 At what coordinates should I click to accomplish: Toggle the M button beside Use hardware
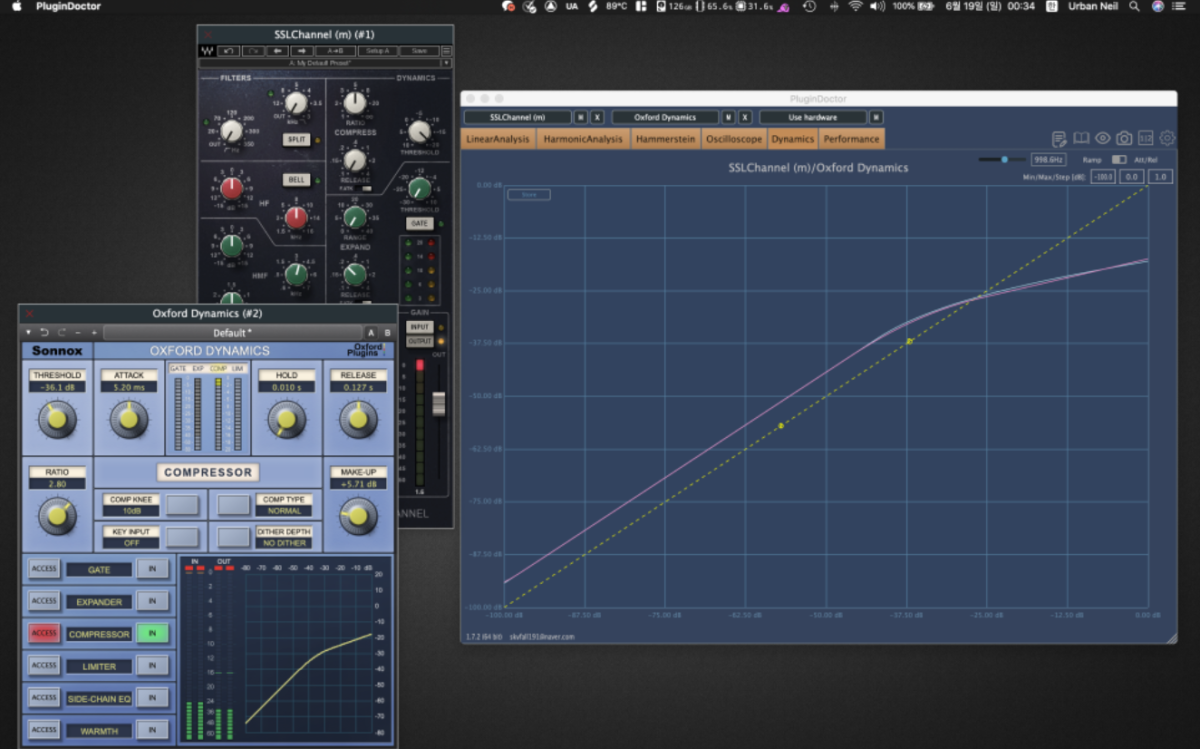point(876,117)
